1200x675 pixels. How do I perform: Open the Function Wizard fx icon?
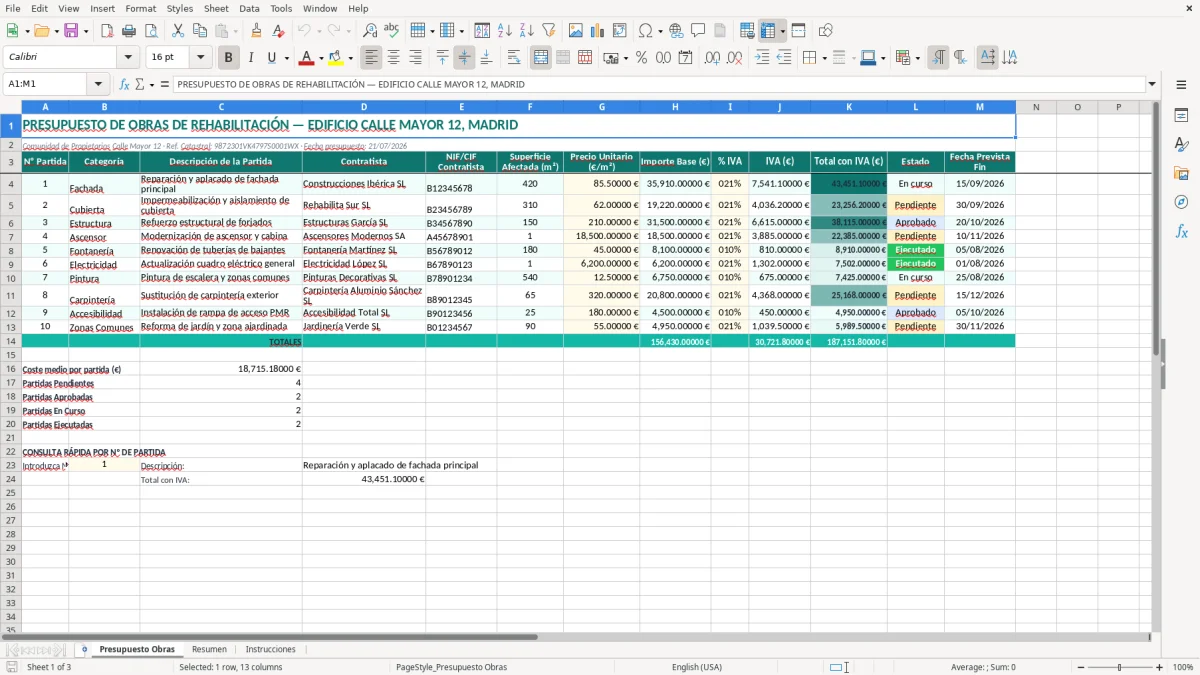tap(124, 84)
